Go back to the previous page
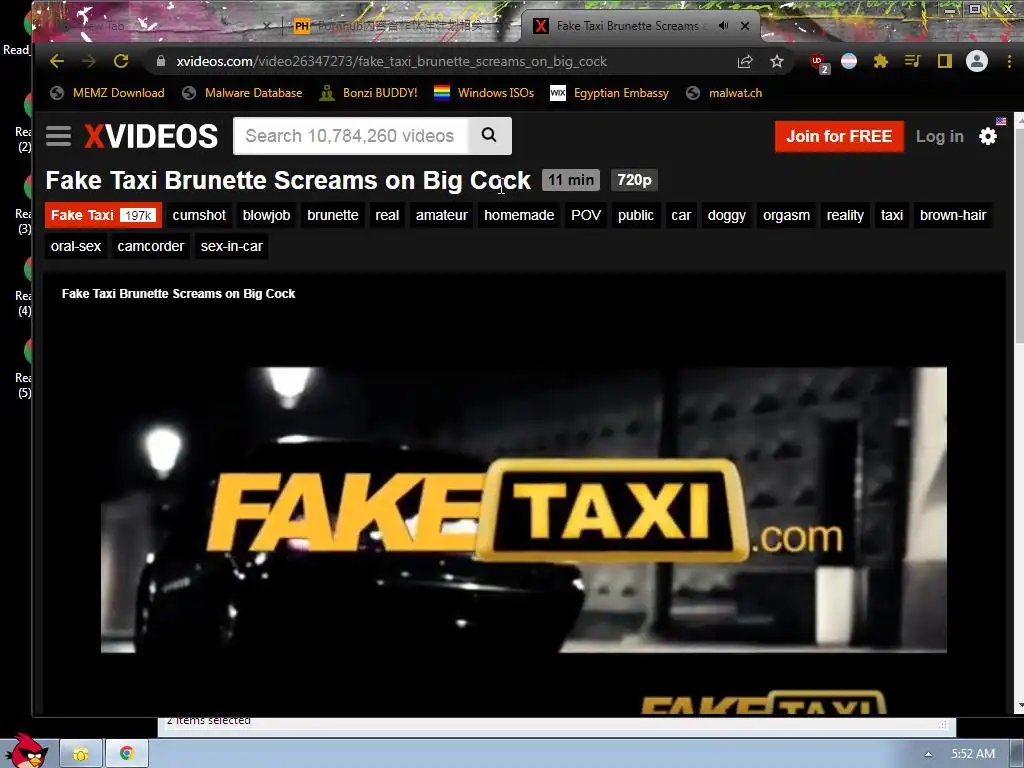 (x=57, y=61)
